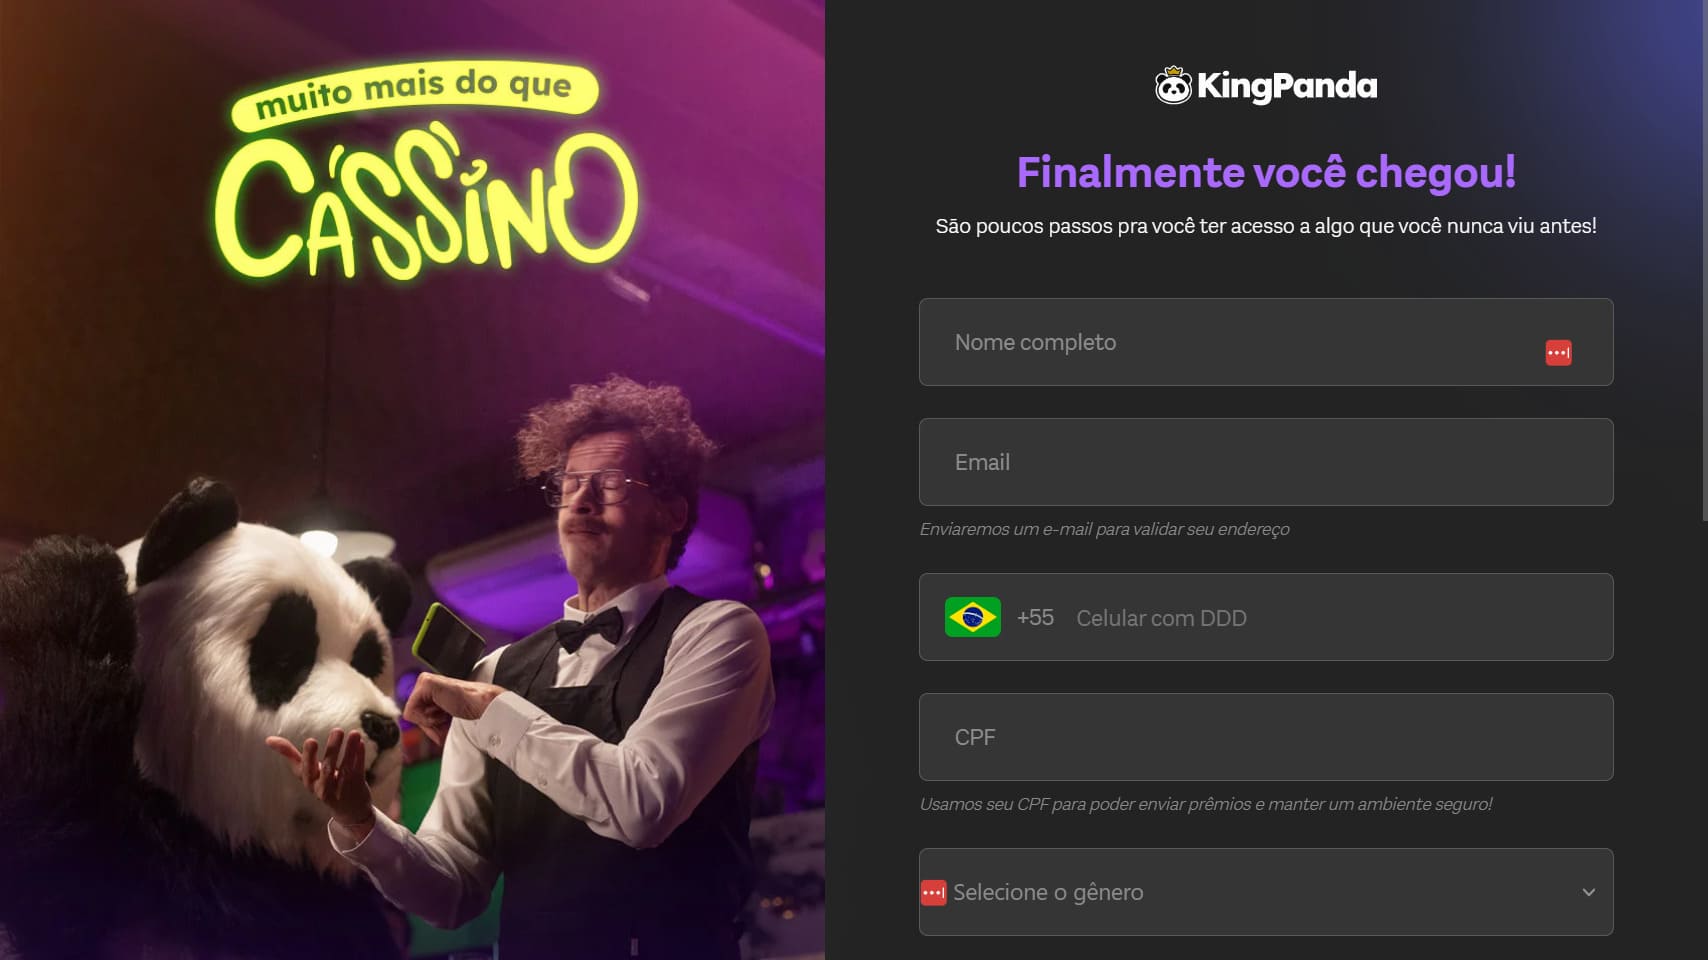Click the 'muito mais do que' neon banner
This screenshot has height=960, width=1708.
(x=413, y=92)
